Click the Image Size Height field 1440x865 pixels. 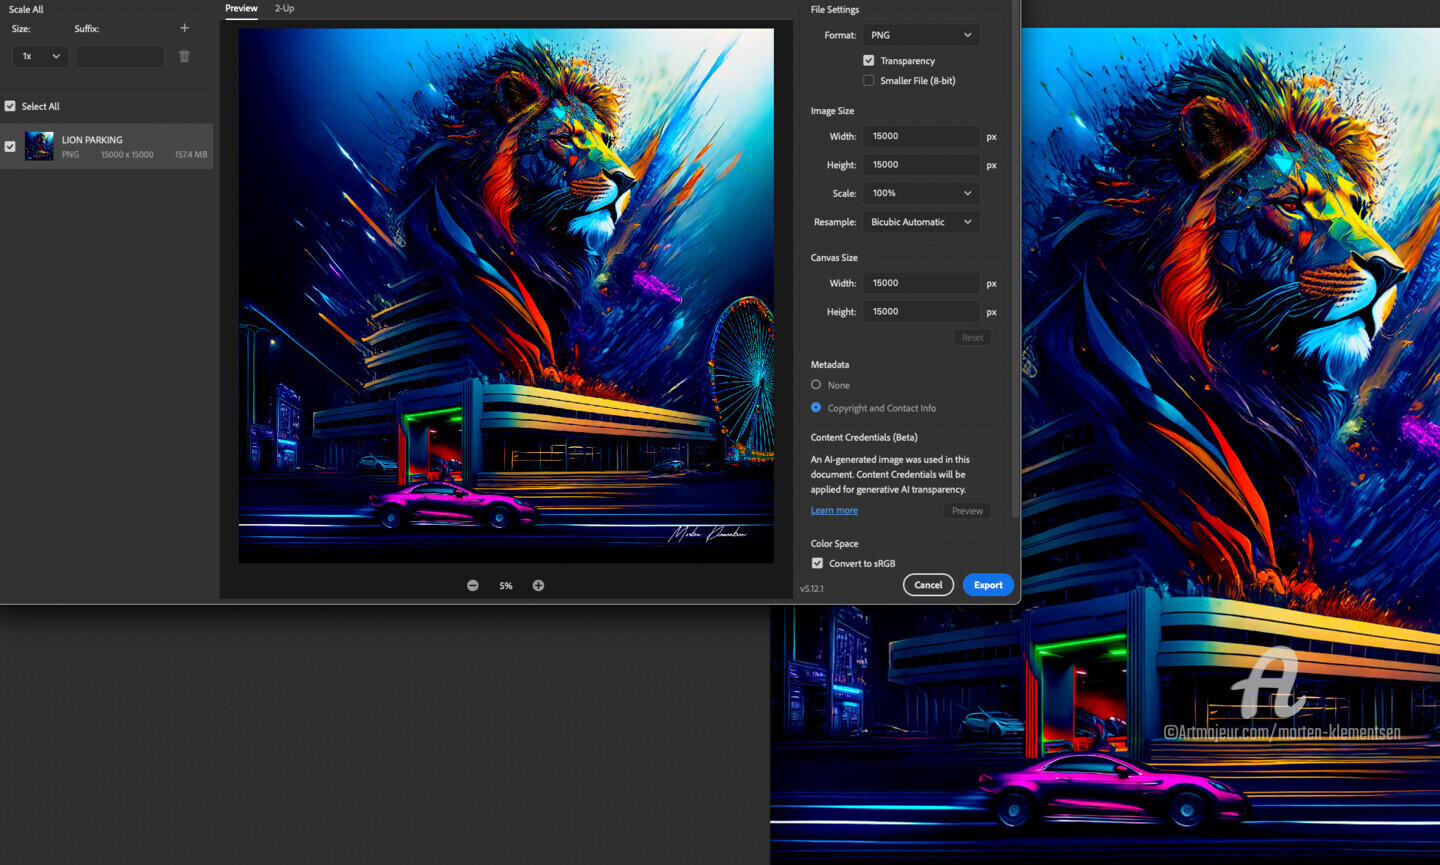(921, 165)
